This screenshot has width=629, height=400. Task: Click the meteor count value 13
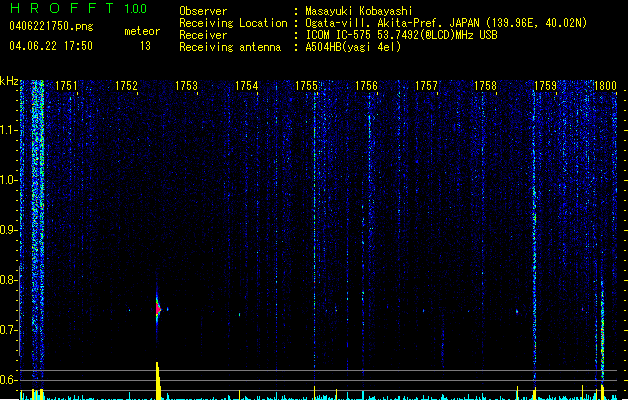[145, 46]
